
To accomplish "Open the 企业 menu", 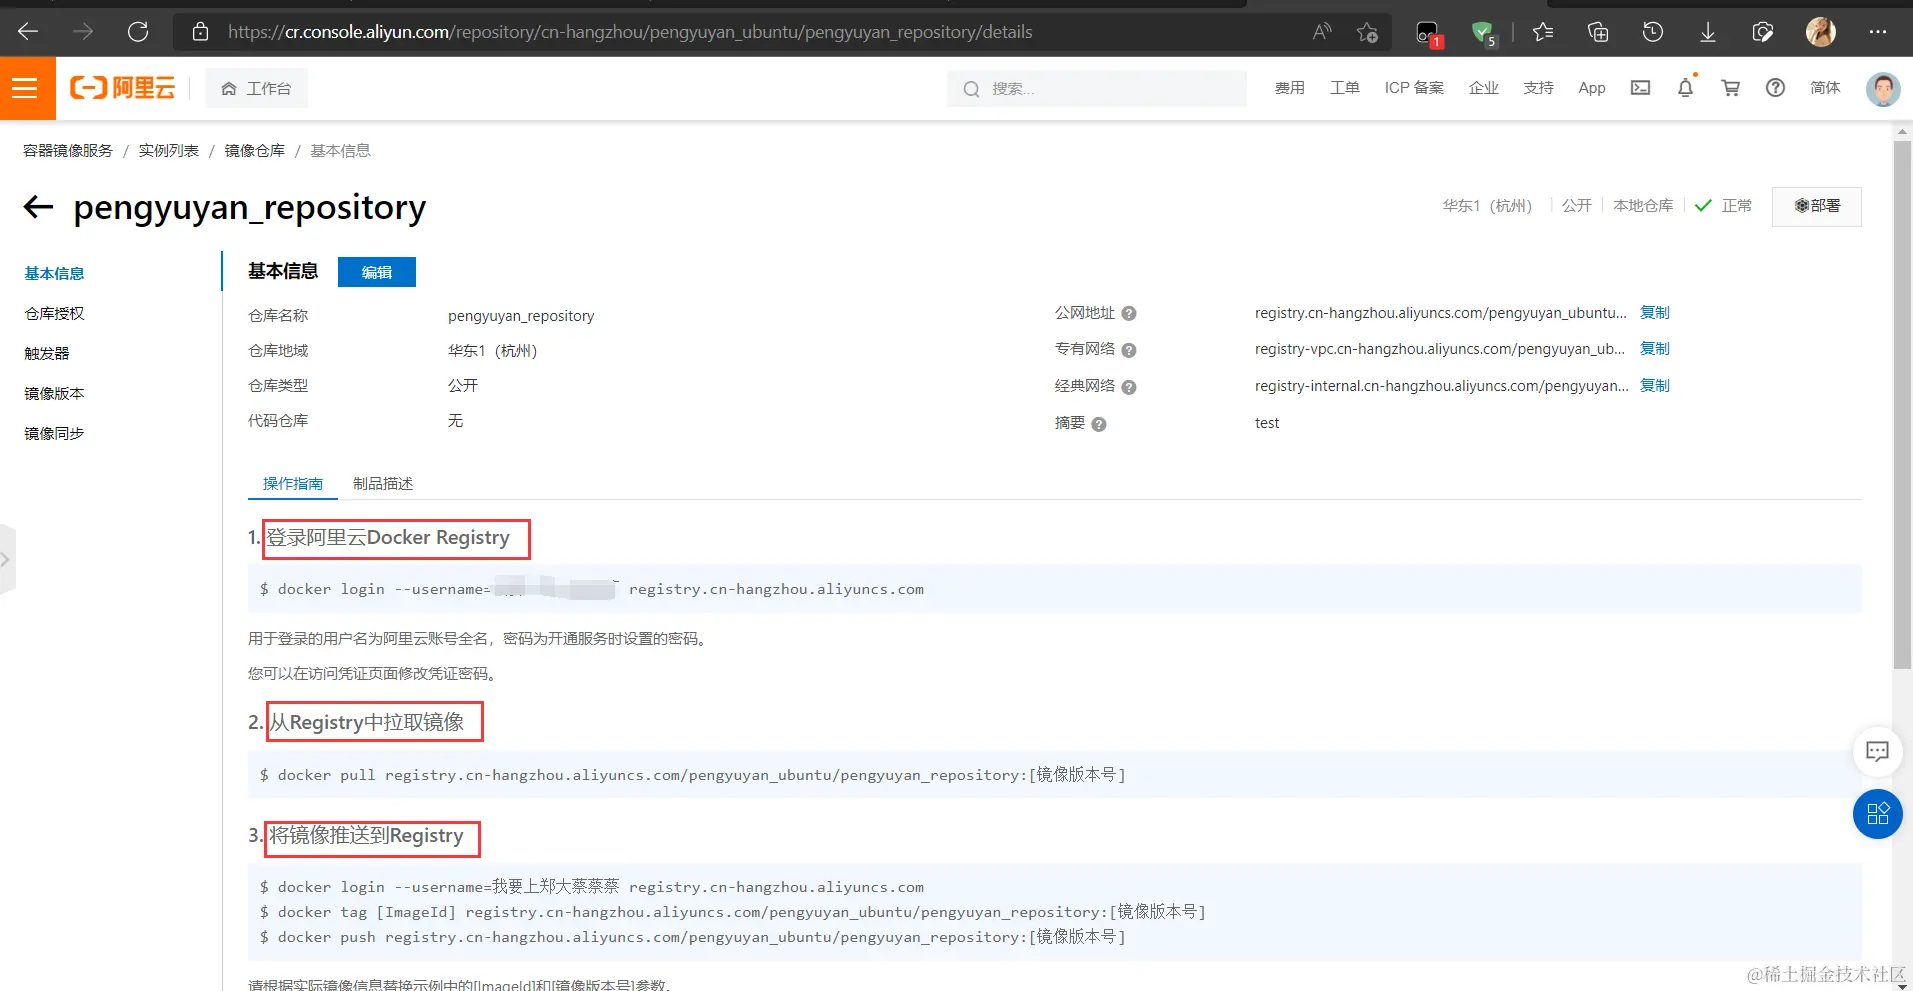I will coord(1484,88).
